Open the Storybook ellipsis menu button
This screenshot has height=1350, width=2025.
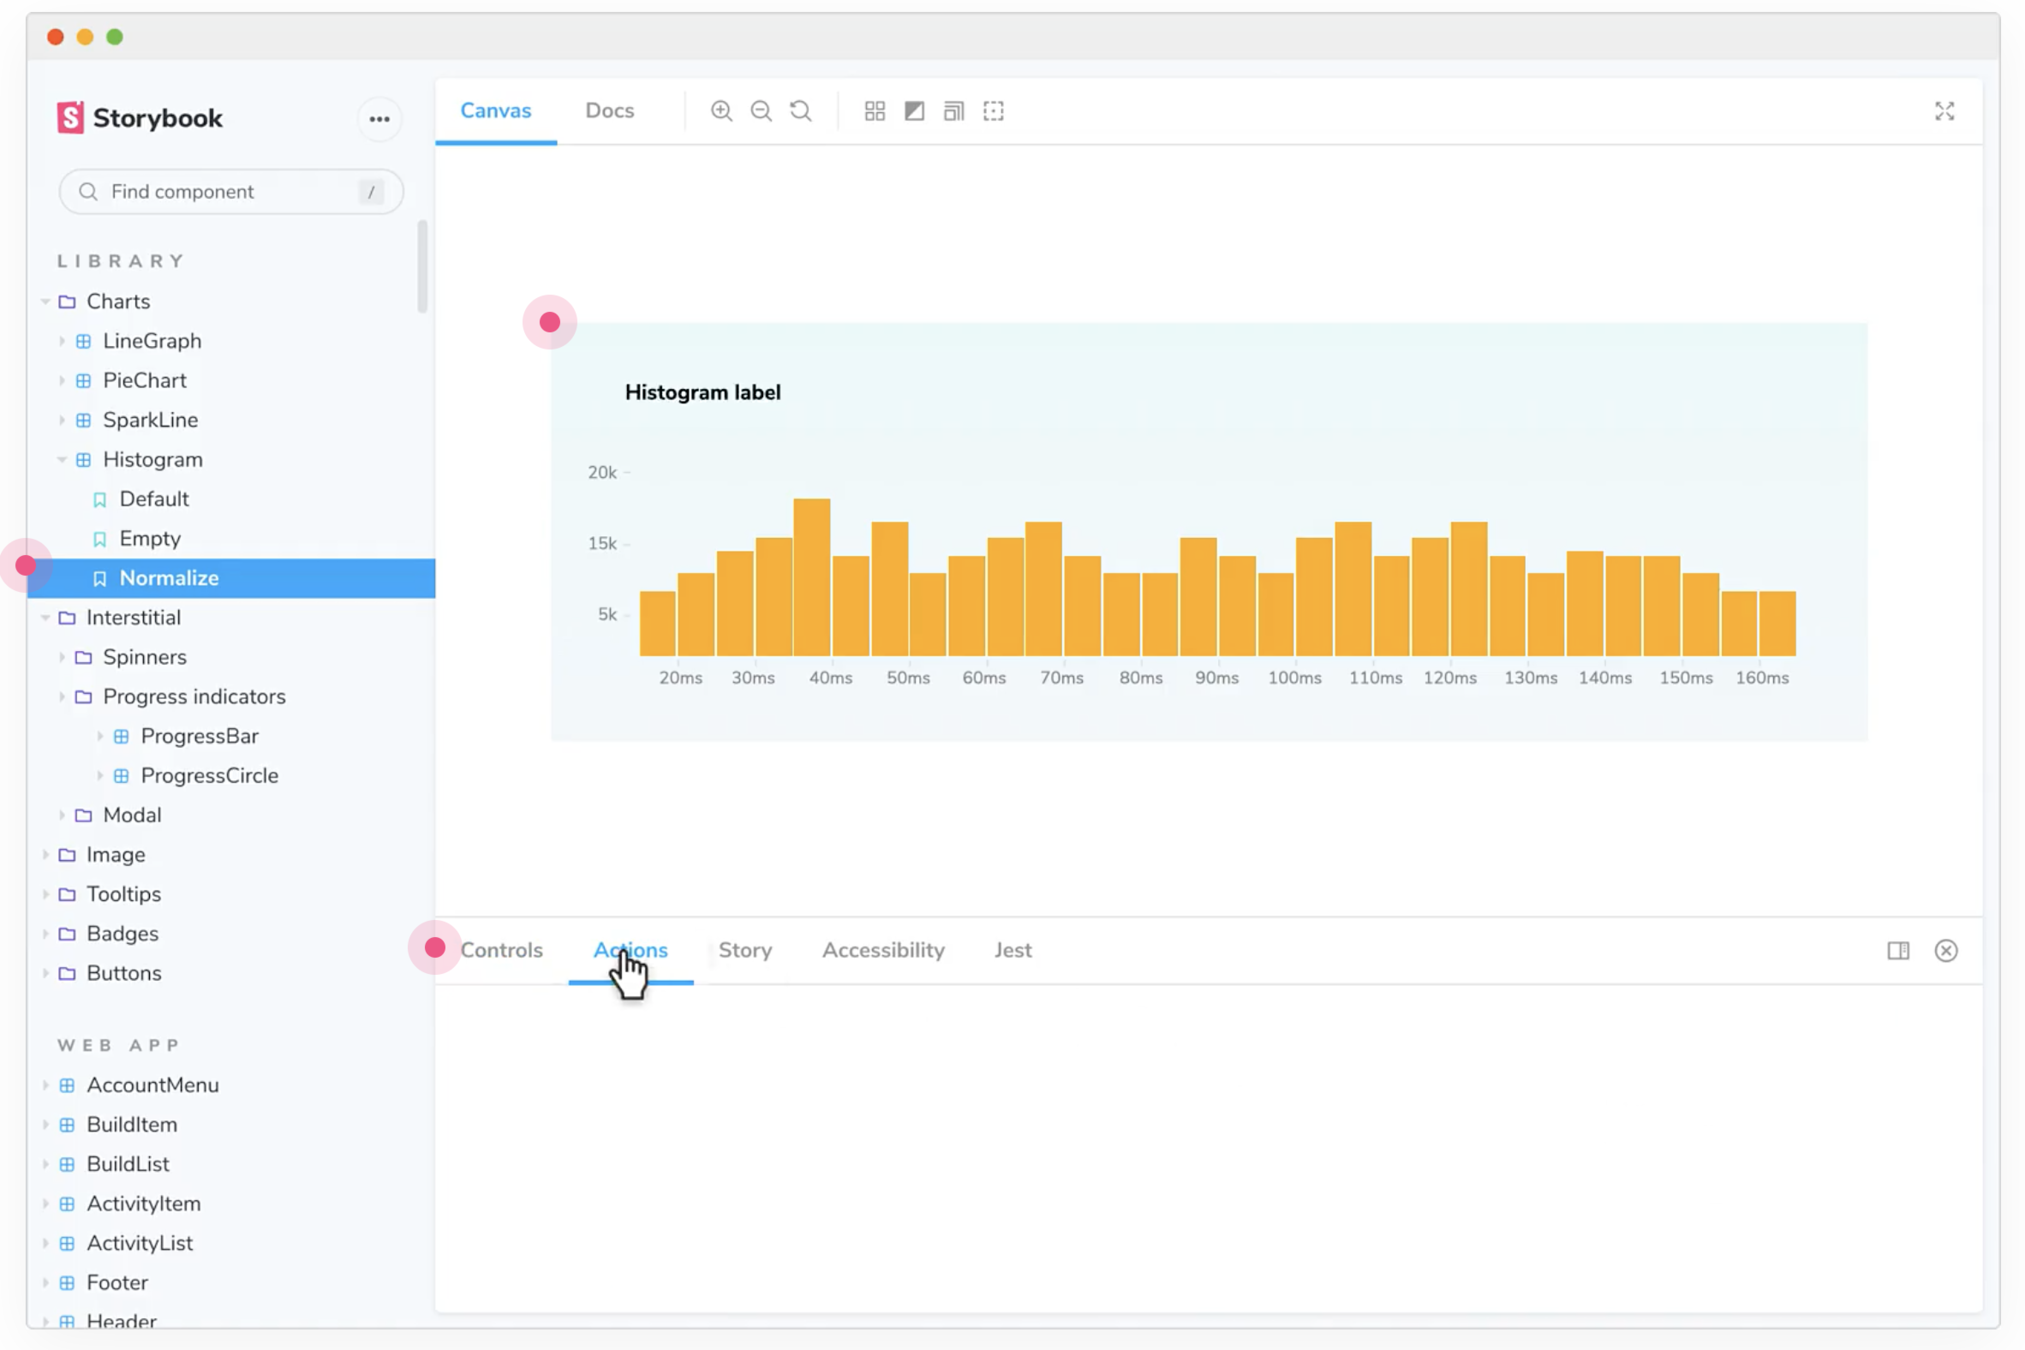[x=379, y=119]
